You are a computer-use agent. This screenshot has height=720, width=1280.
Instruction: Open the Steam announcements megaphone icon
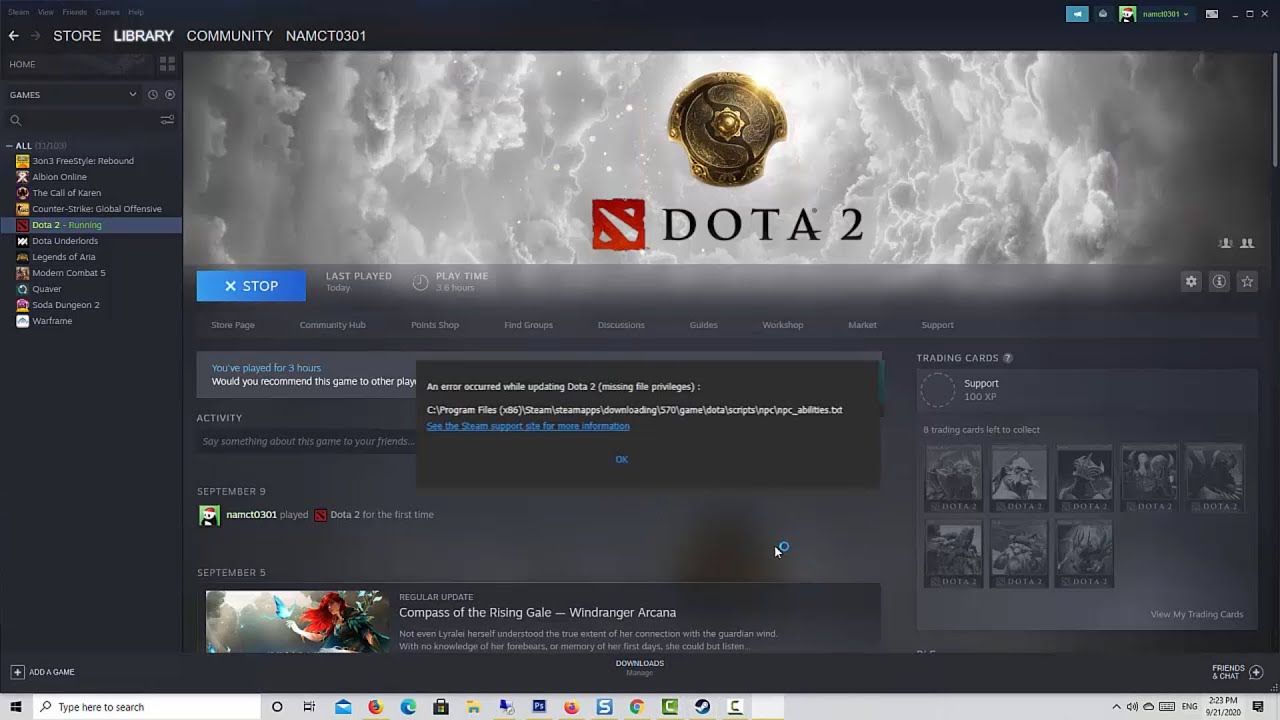1077,14
